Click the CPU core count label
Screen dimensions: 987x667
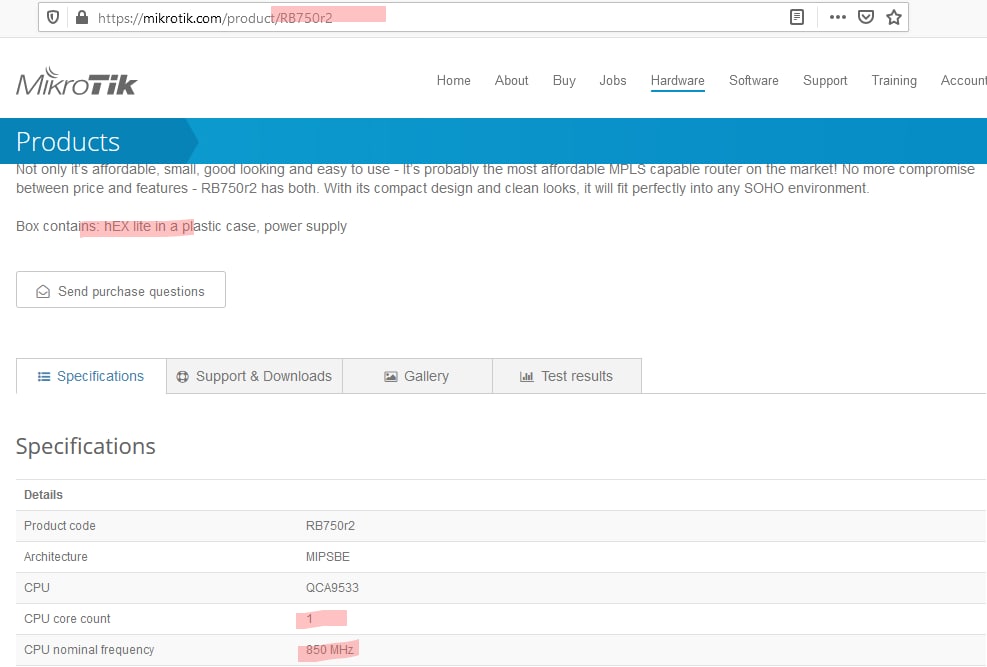coord(67,619)
